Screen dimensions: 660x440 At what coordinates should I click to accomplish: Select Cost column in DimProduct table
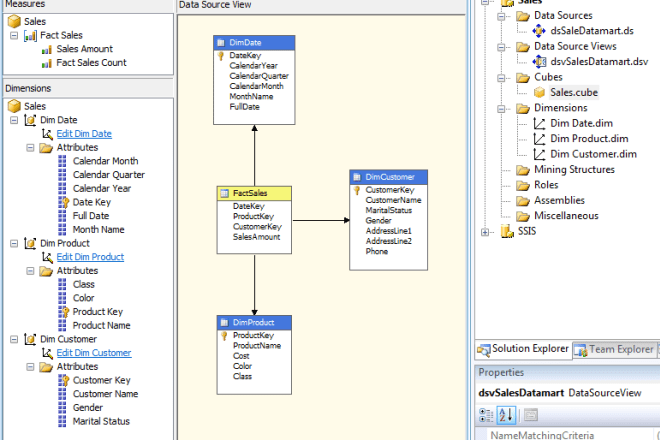pyautogui.click(x=241, y=356)
